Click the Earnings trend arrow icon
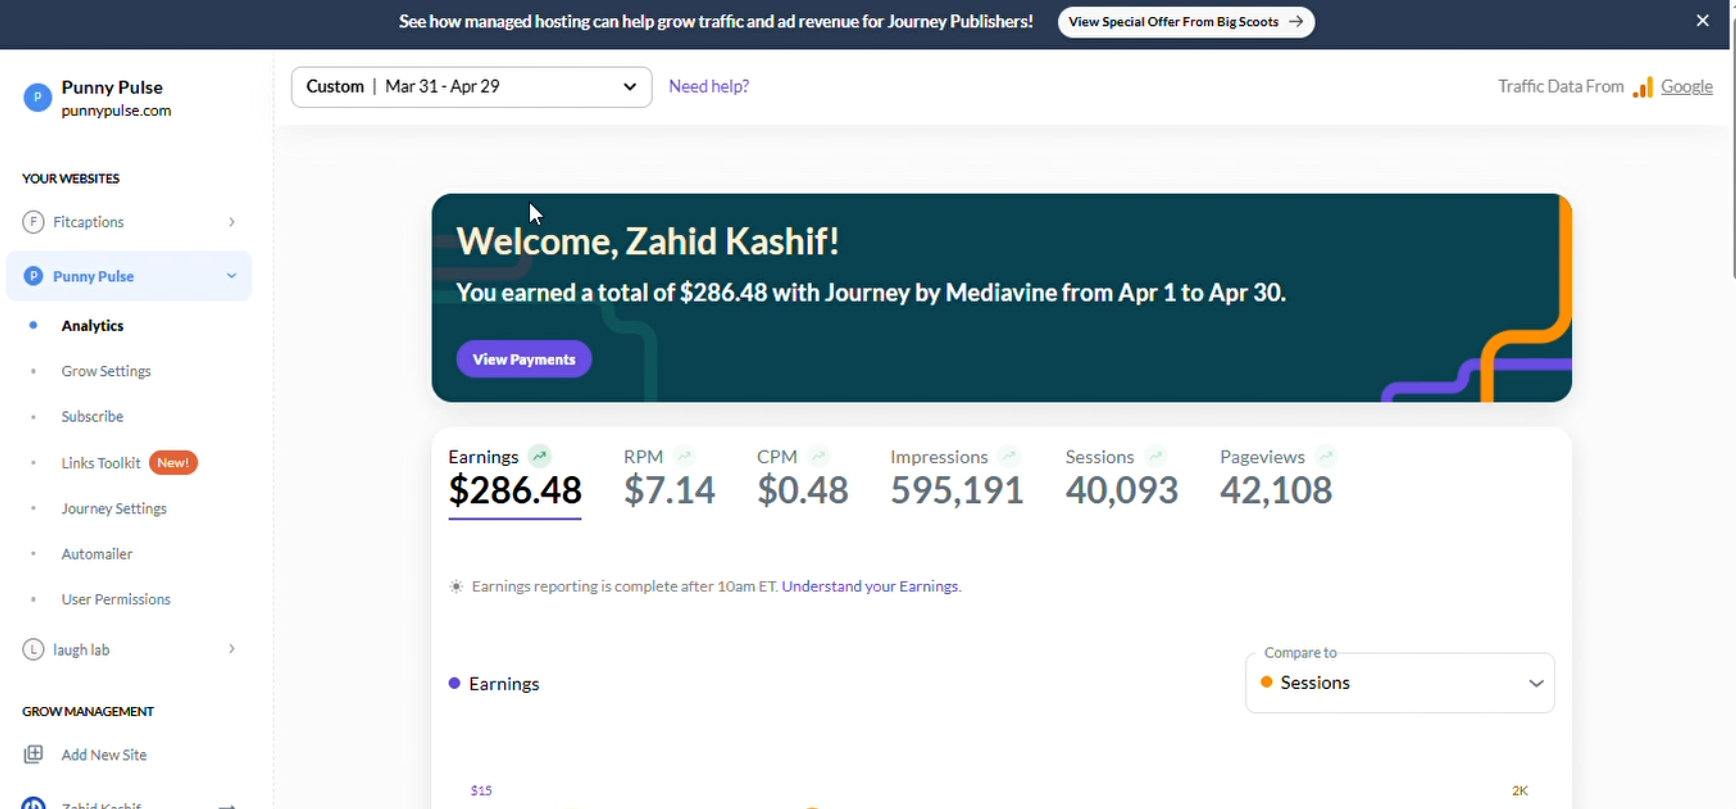Viewport: 1736px width, 809px height. click(540, 456)
